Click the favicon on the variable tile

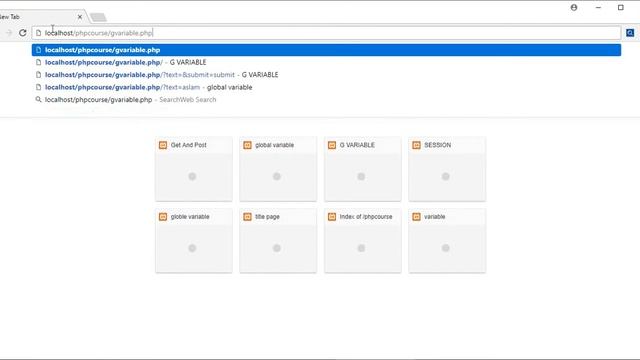416,217
